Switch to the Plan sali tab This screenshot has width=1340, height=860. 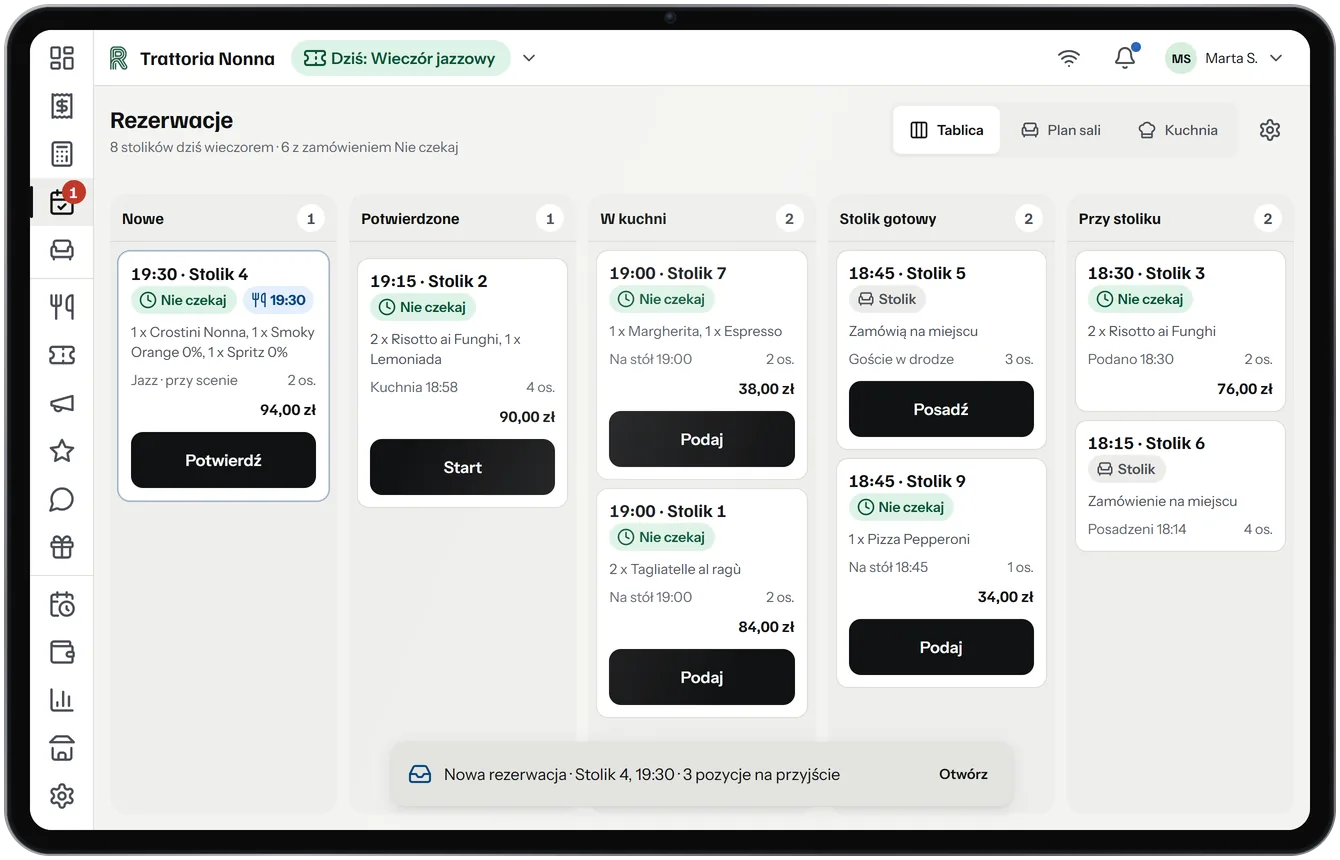(1060, 130)
